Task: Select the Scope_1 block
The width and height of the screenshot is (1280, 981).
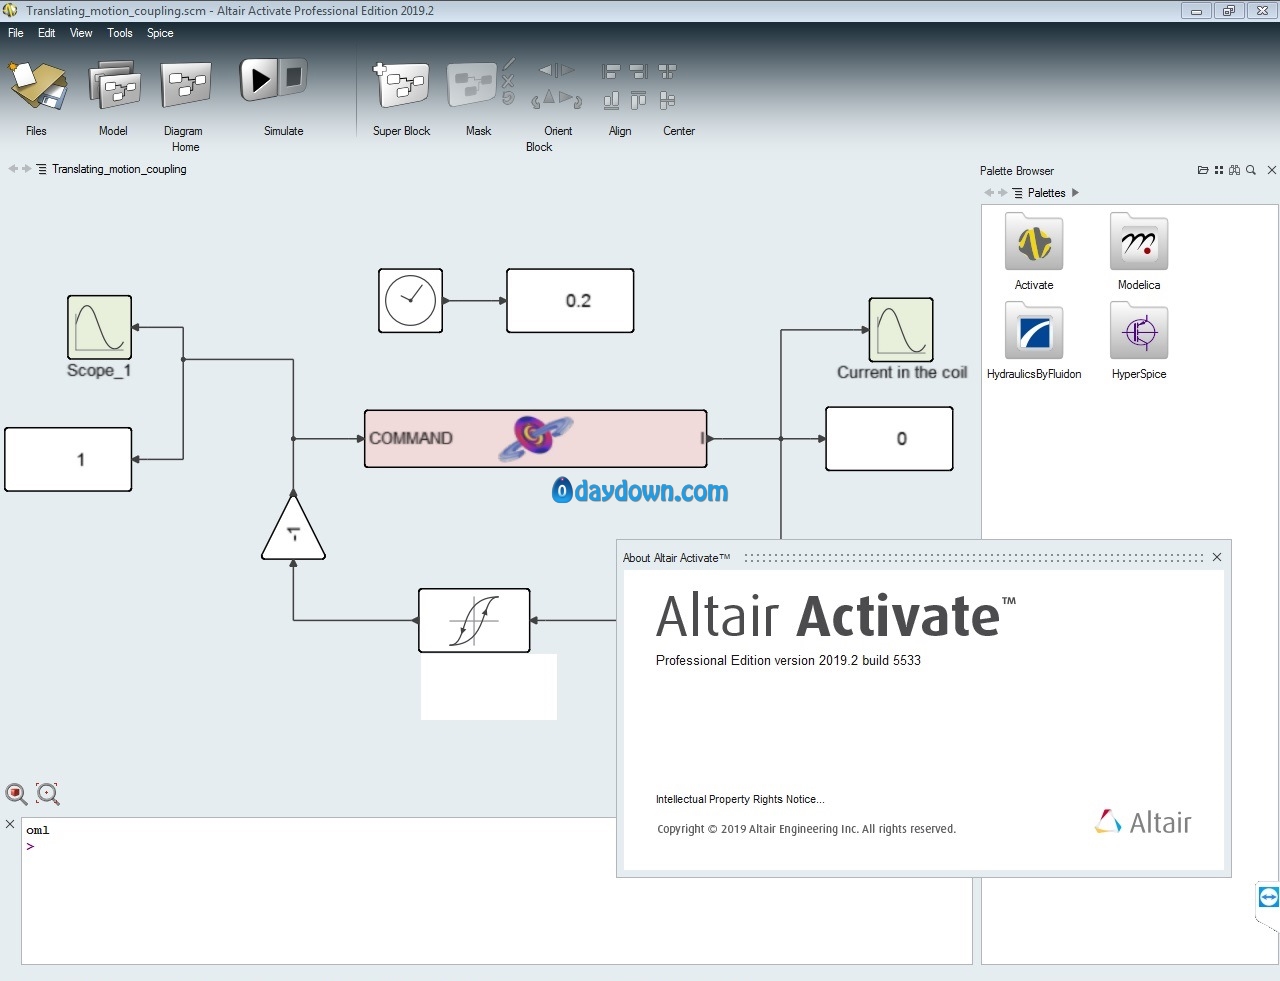Action: point(99,327)
